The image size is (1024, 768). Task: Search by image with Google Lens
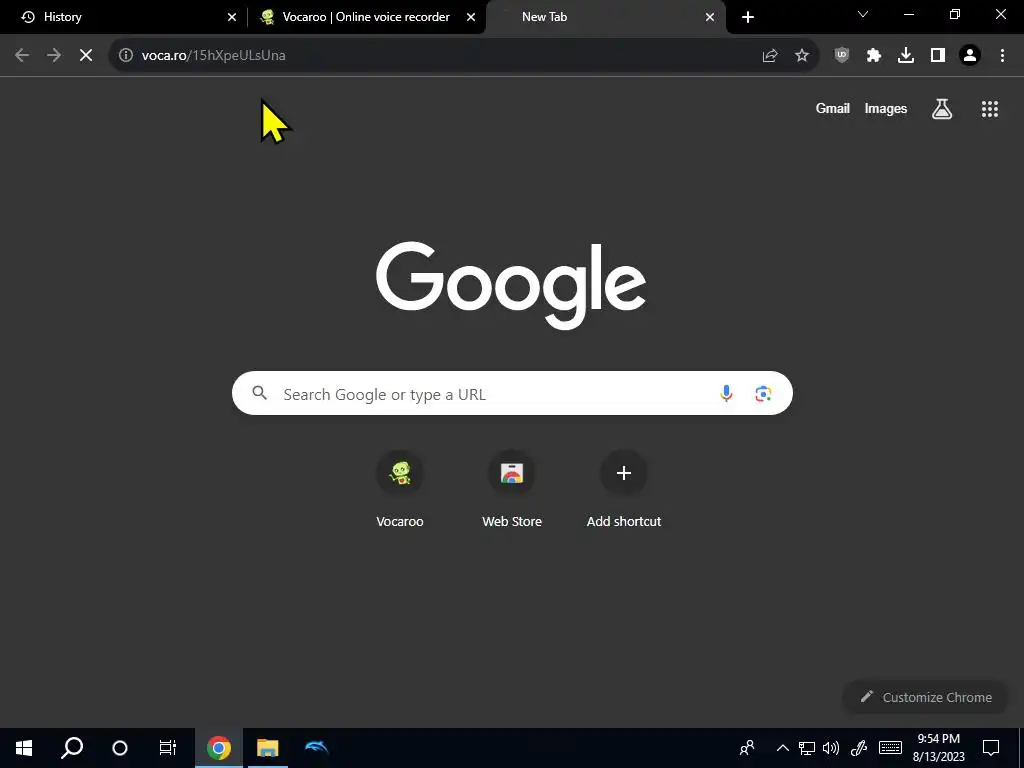pos(763,393)
